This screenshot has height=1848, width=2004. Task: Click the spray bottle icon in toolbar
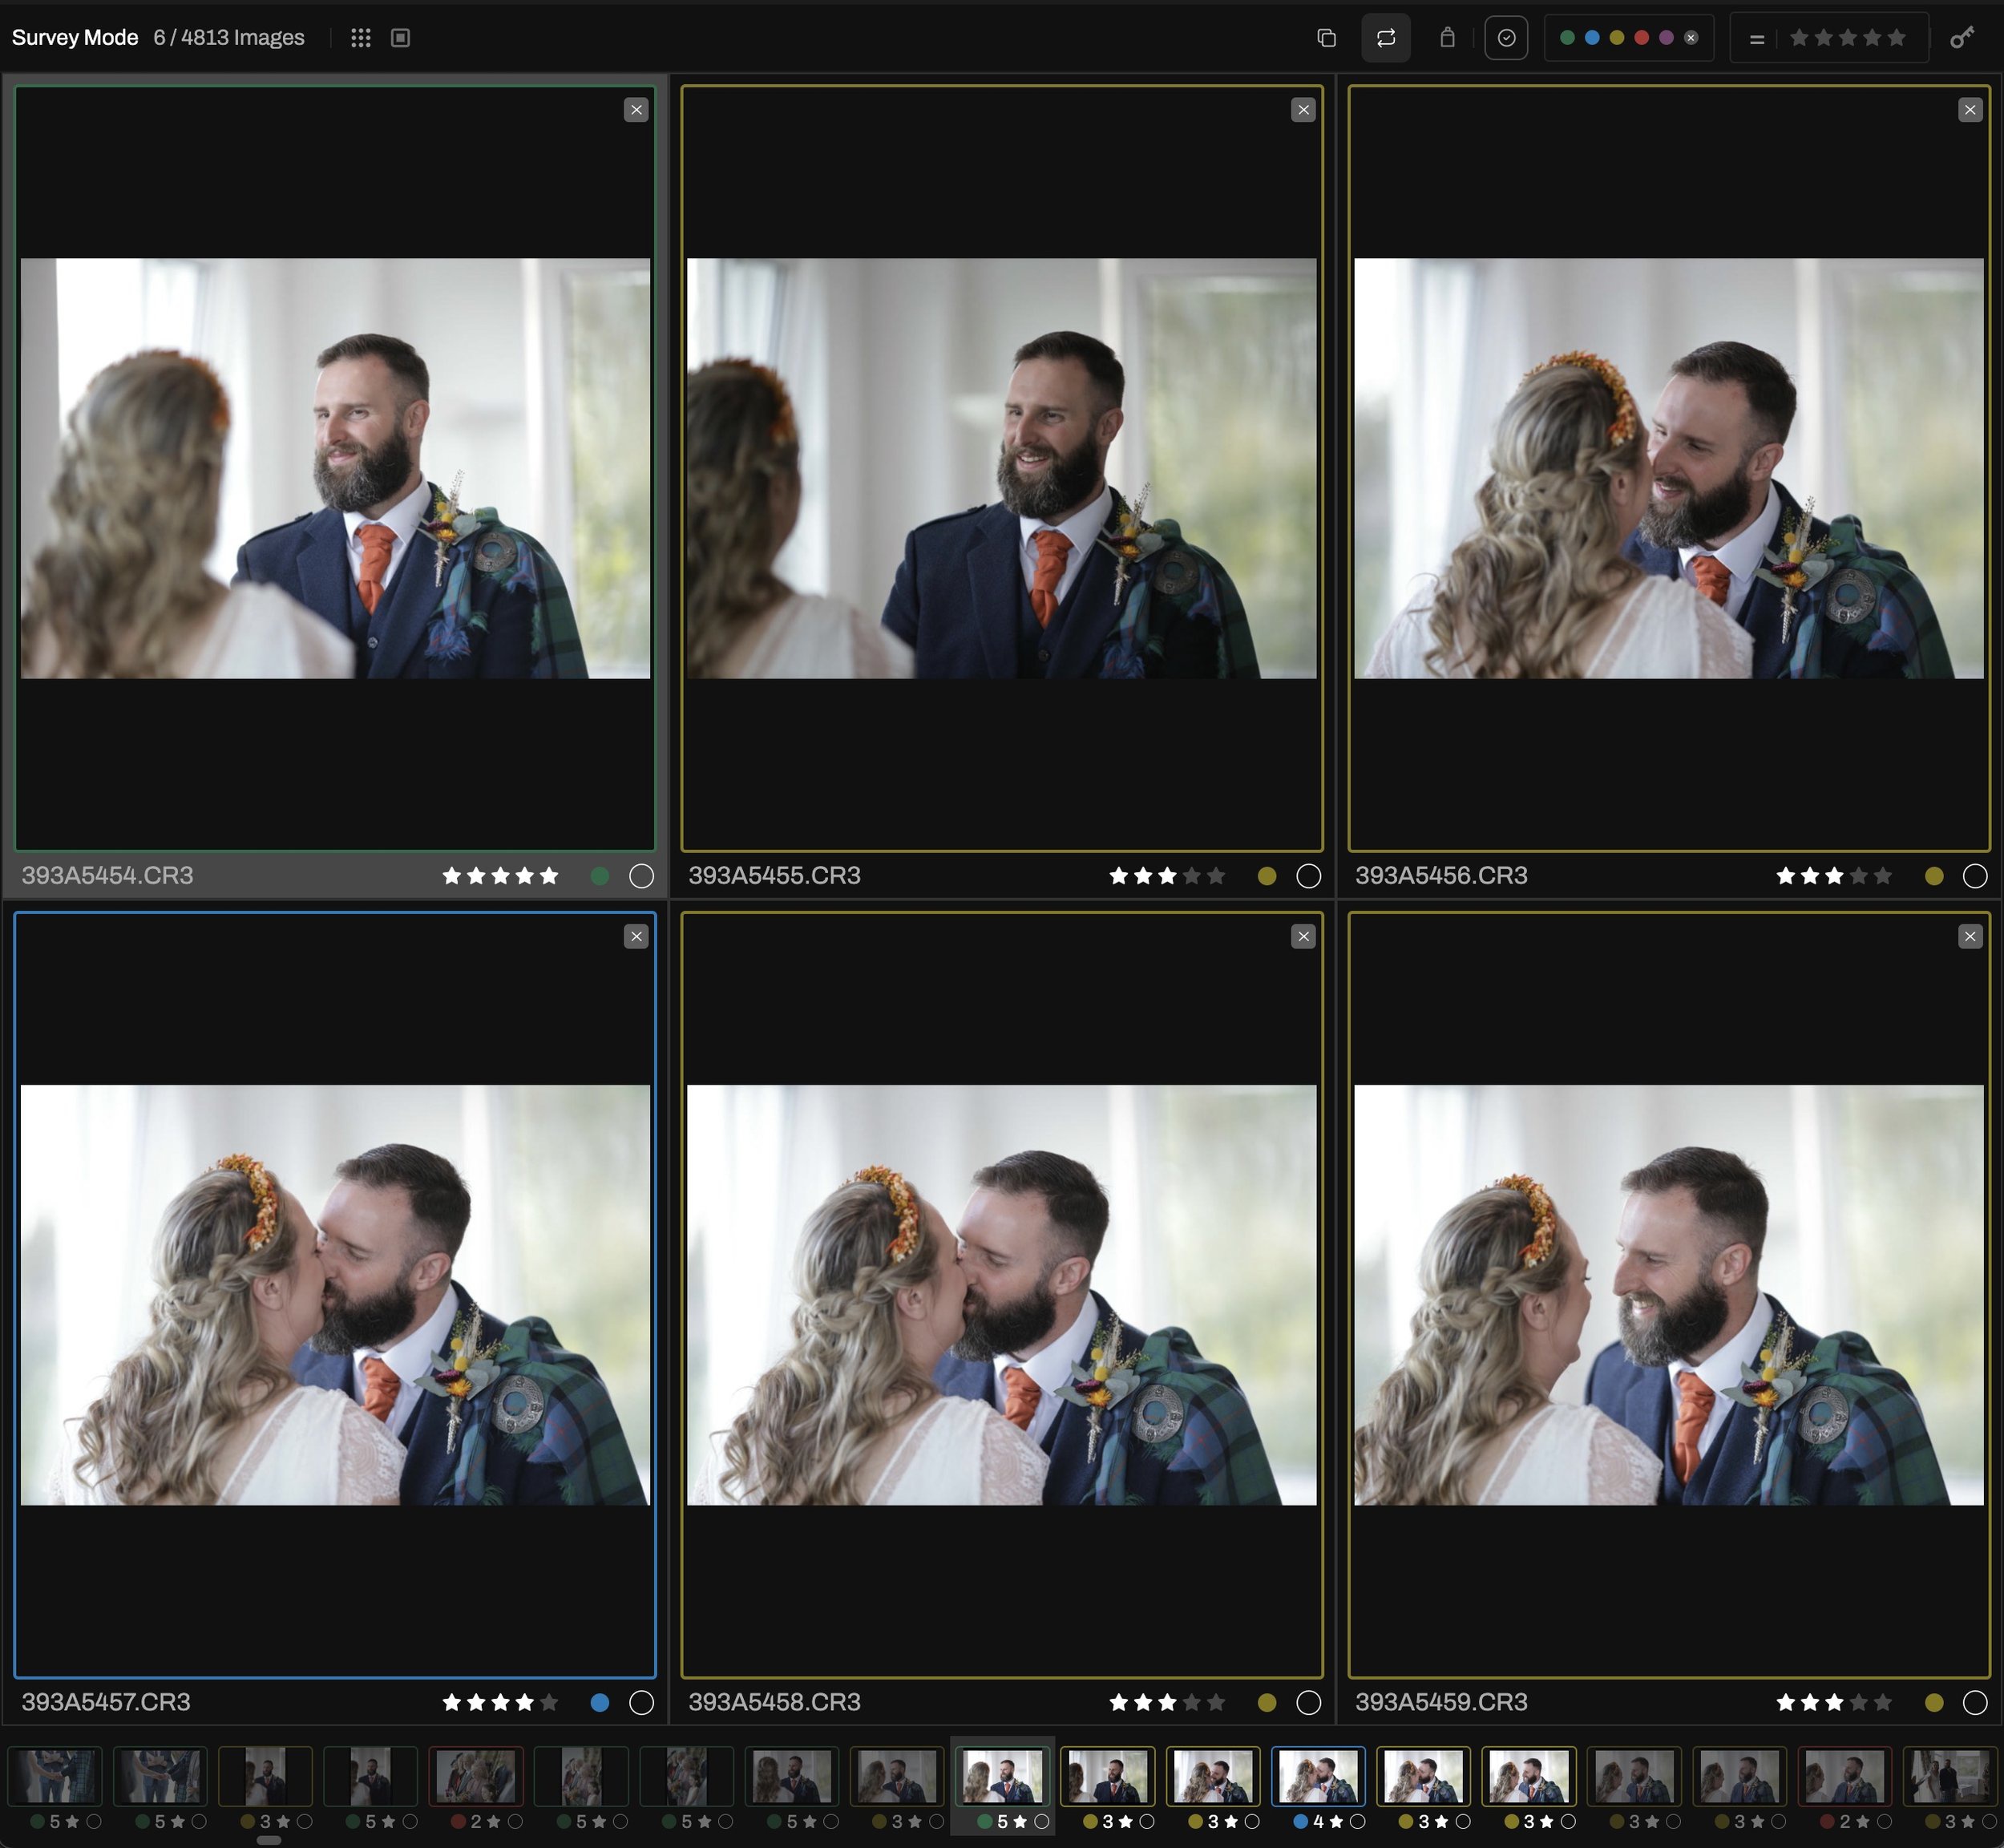(x=1446, y=38)
